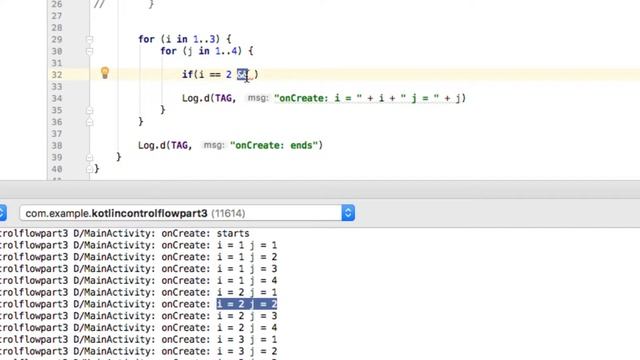Click the 'for (i in 1..3) {' code line
The image size is (640, 360).
pos(185,39)
